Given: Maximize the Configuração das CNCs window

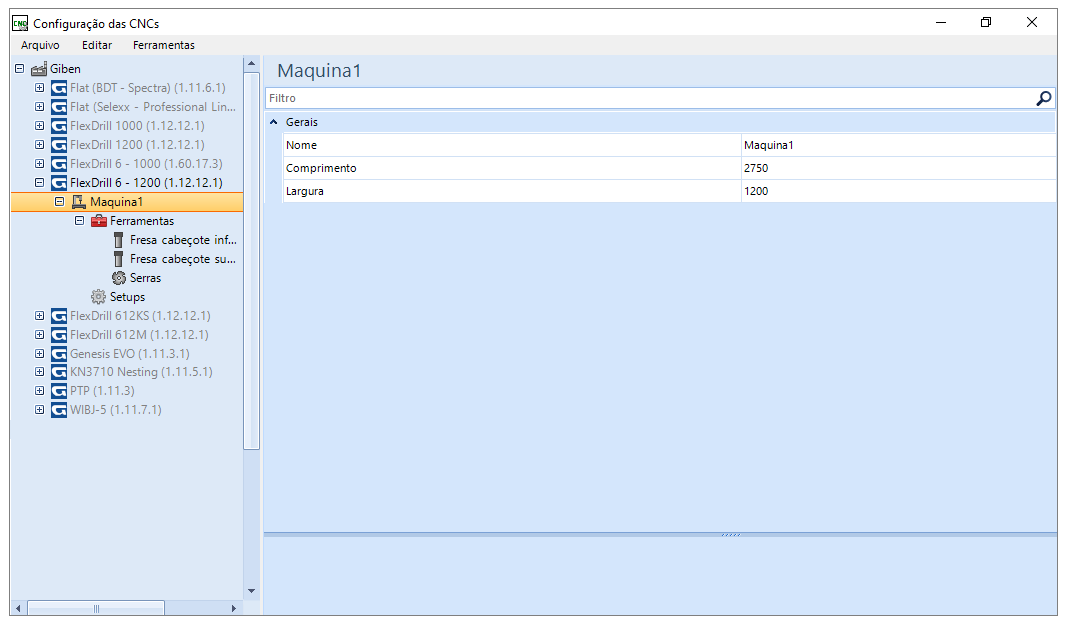Looking at the screenshot, I should [986, 22].
